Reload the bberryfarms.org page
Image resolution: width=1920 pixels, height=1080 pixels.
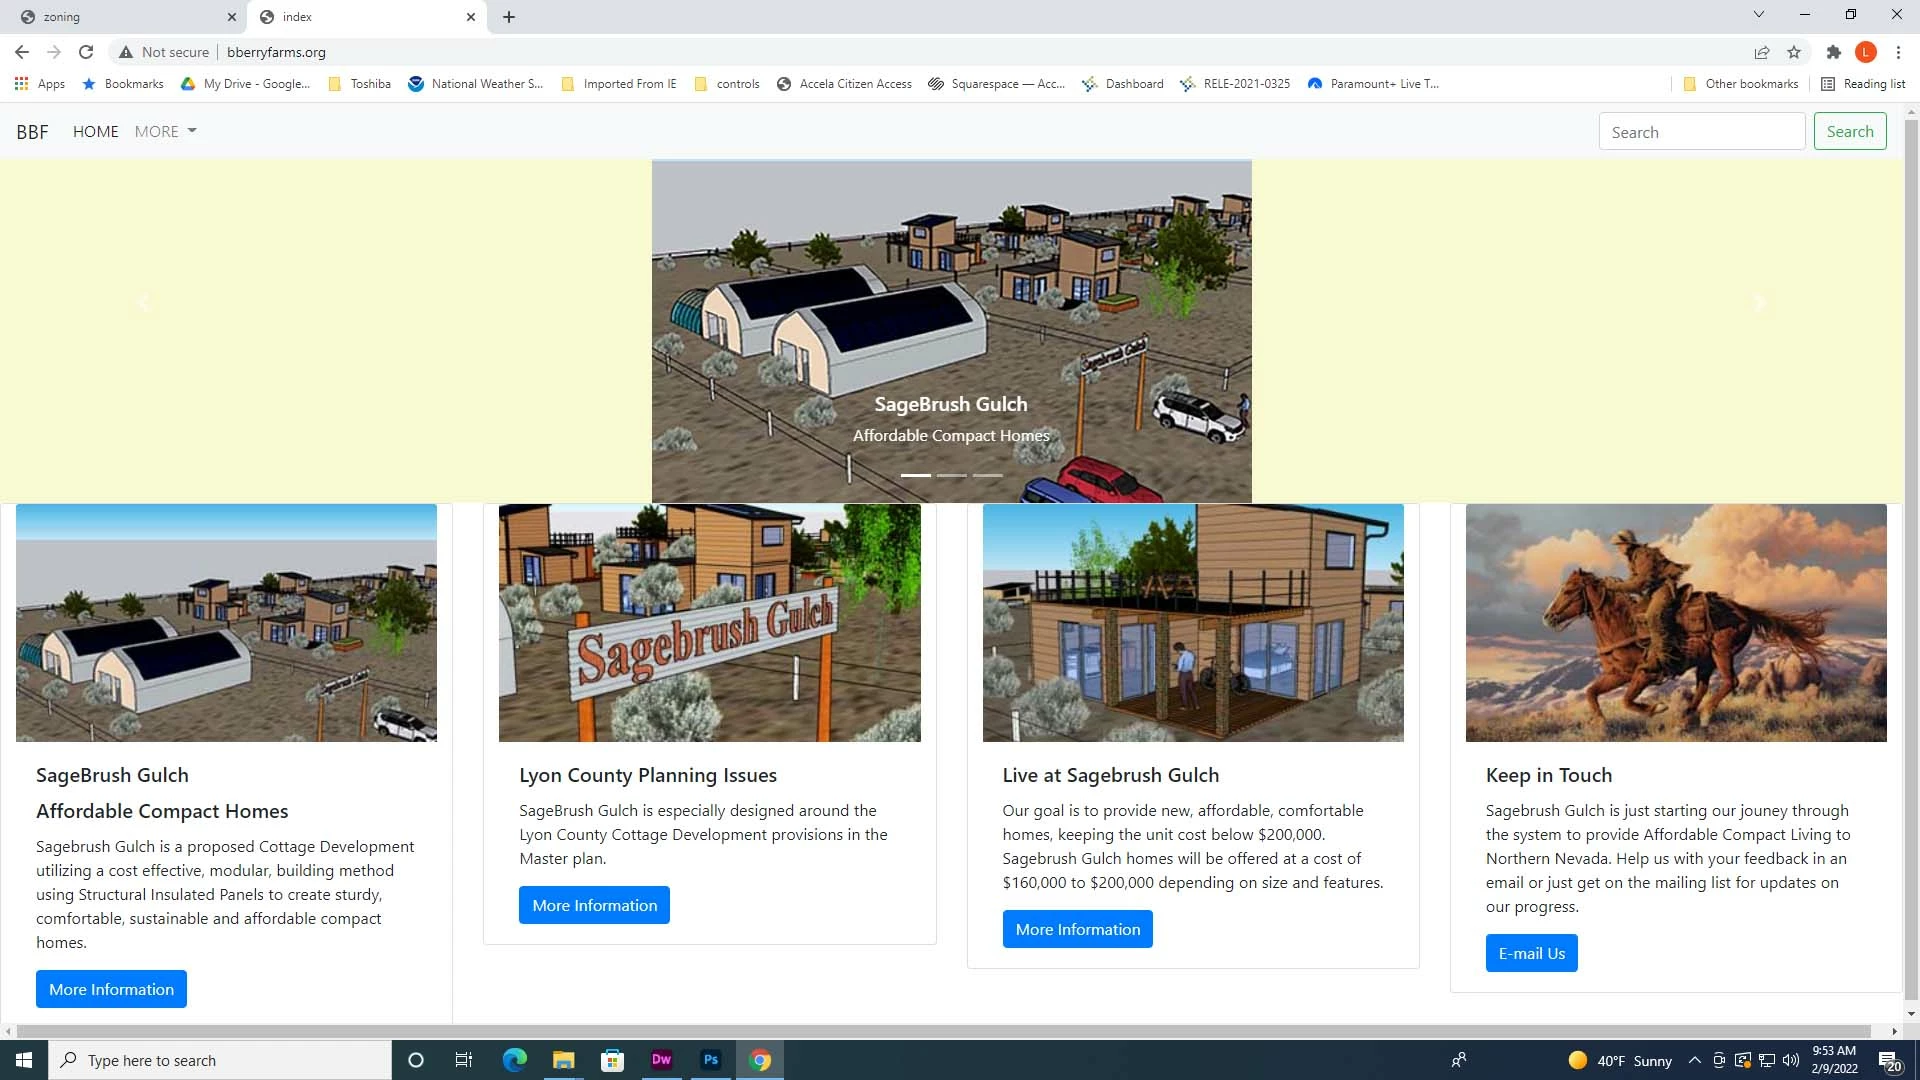(x=86, y=52)
